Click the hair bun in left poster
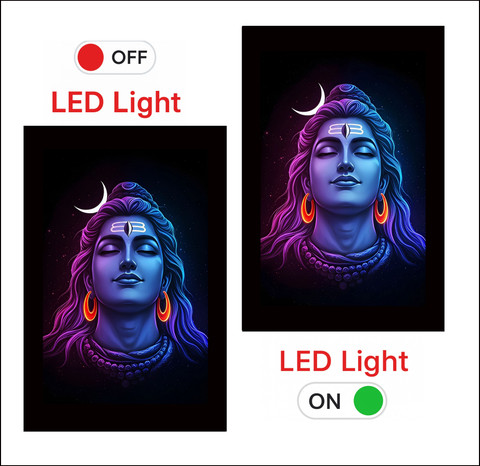Image resolution: width=480 pixels, height=466 pixels. point(130,189)
